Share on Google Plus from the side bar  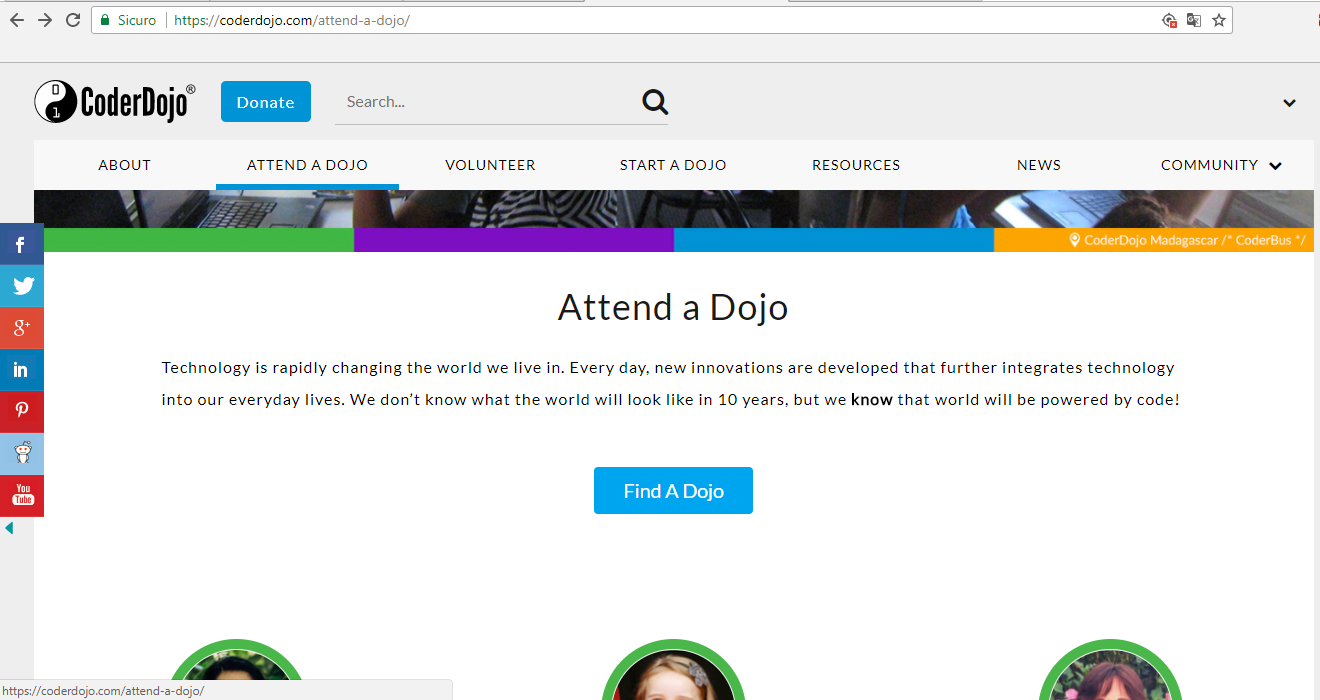tap(21, 328)
